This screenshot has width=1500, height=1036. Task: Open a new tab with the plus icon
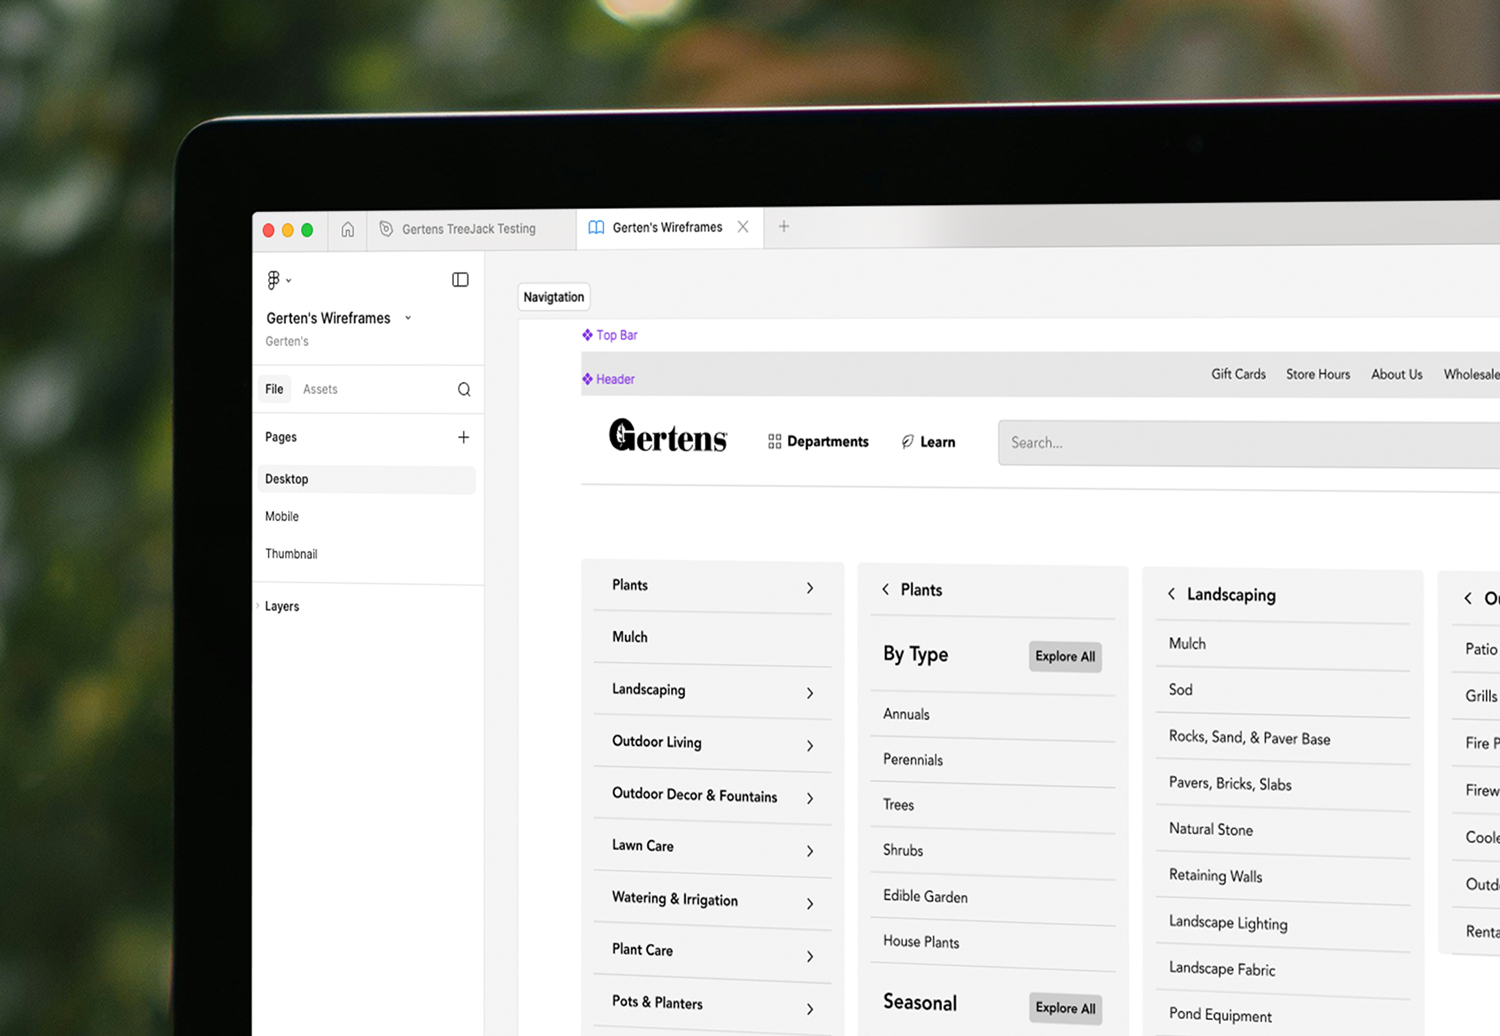tap(784, 226)
